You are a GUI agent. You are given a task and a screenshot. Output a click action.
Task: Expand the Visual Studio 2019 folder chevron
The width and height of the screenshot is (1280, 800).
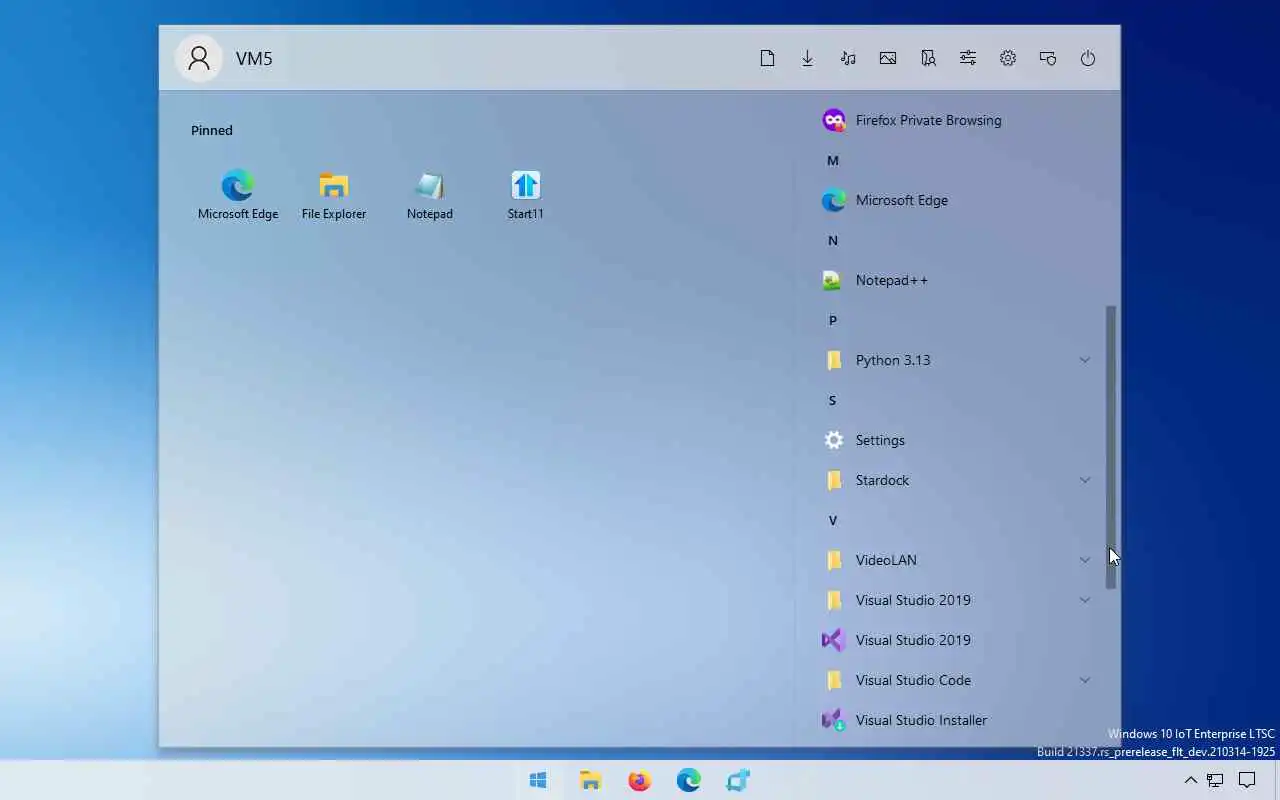pyautogui.click(x=1085, y=600)
